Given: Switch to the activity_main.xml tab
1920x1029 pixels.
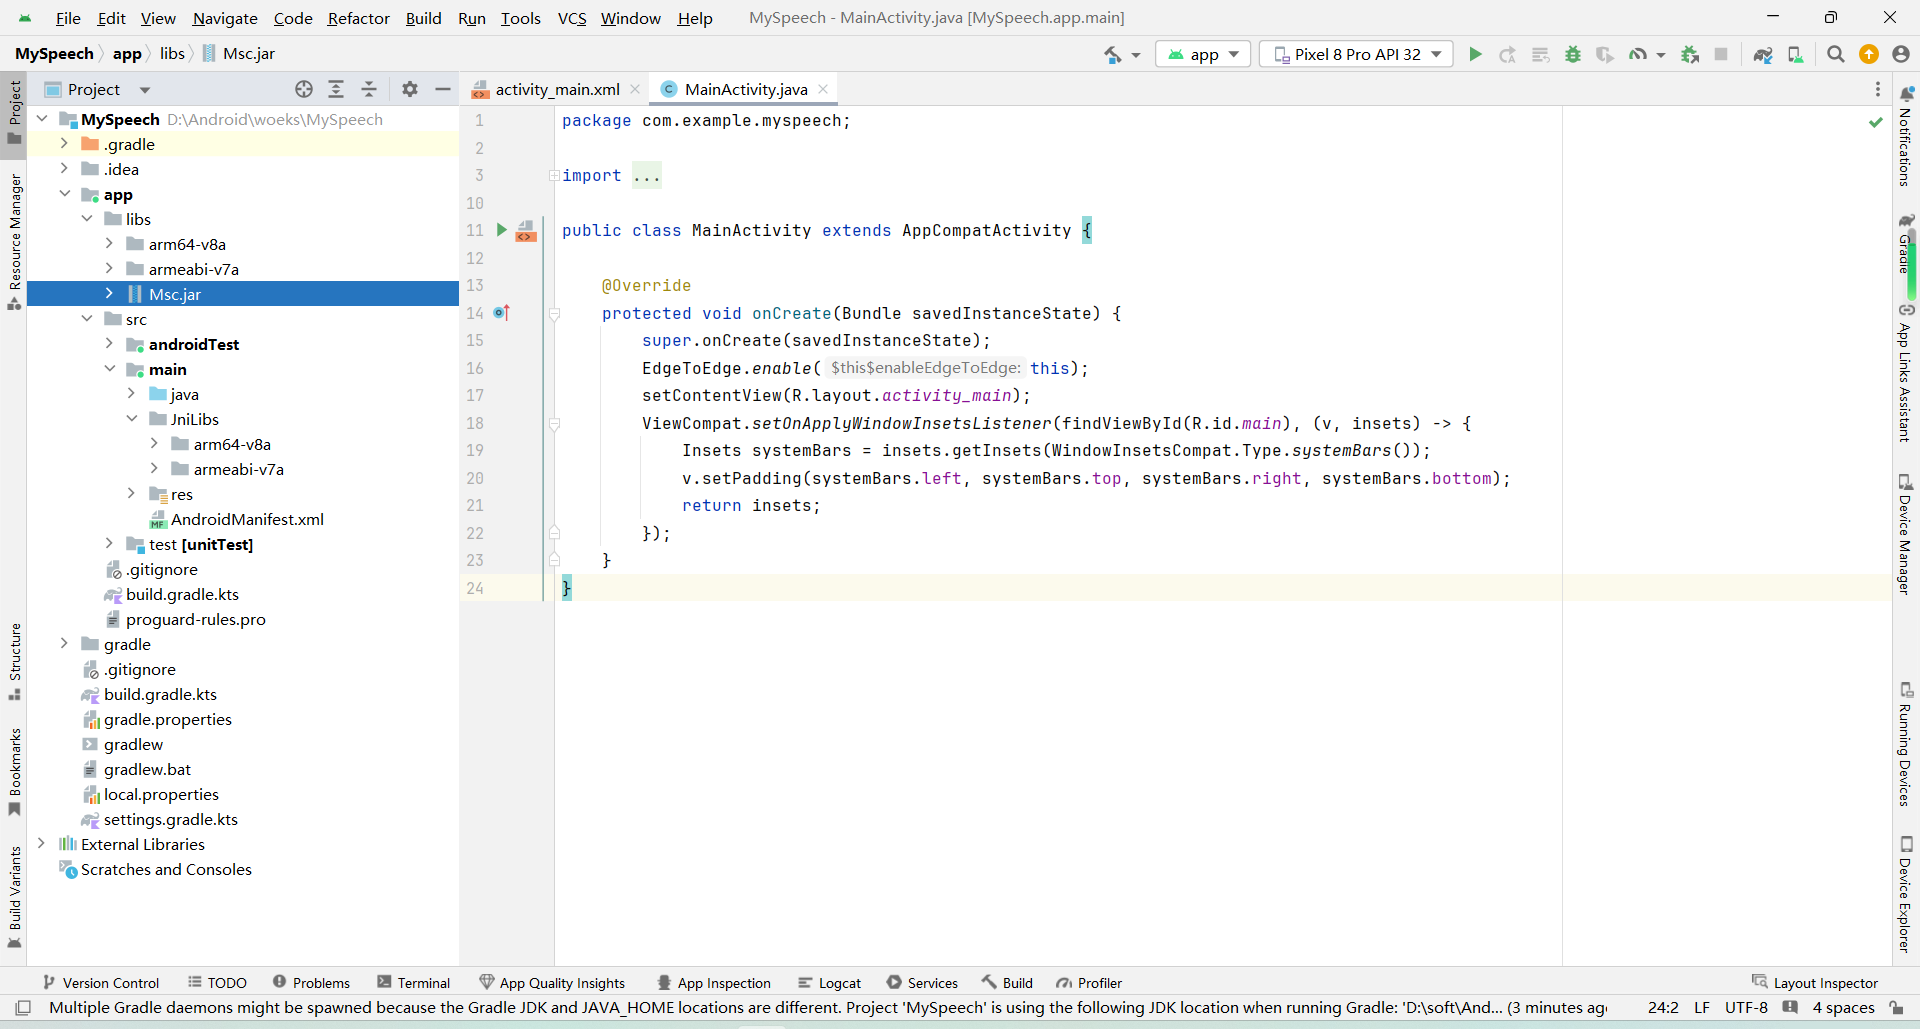Looking at the screenshot, I should 556,89.
